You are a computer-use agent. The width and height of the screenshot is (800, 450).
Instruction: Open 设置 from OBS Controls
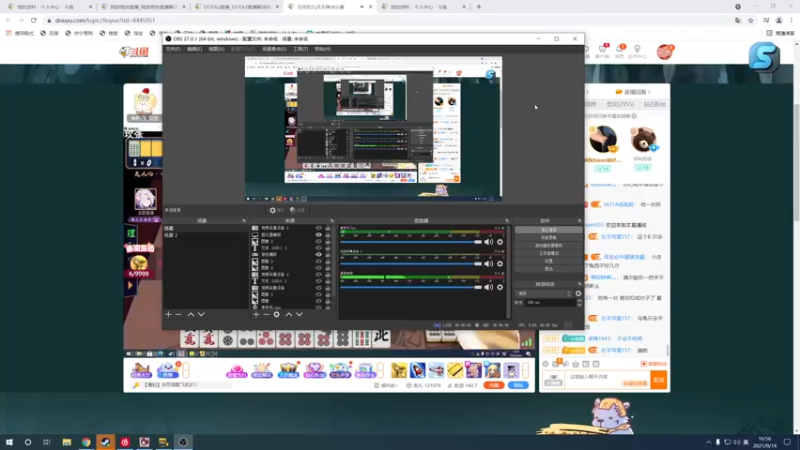pyautogui.click(x=548, y=261)
